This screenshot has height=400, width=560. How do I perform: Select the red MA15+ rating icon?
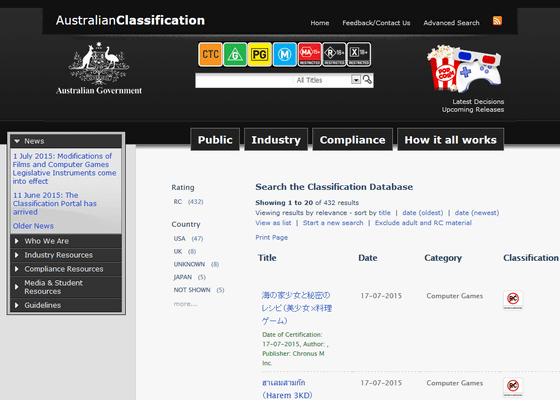click(310, 54)
